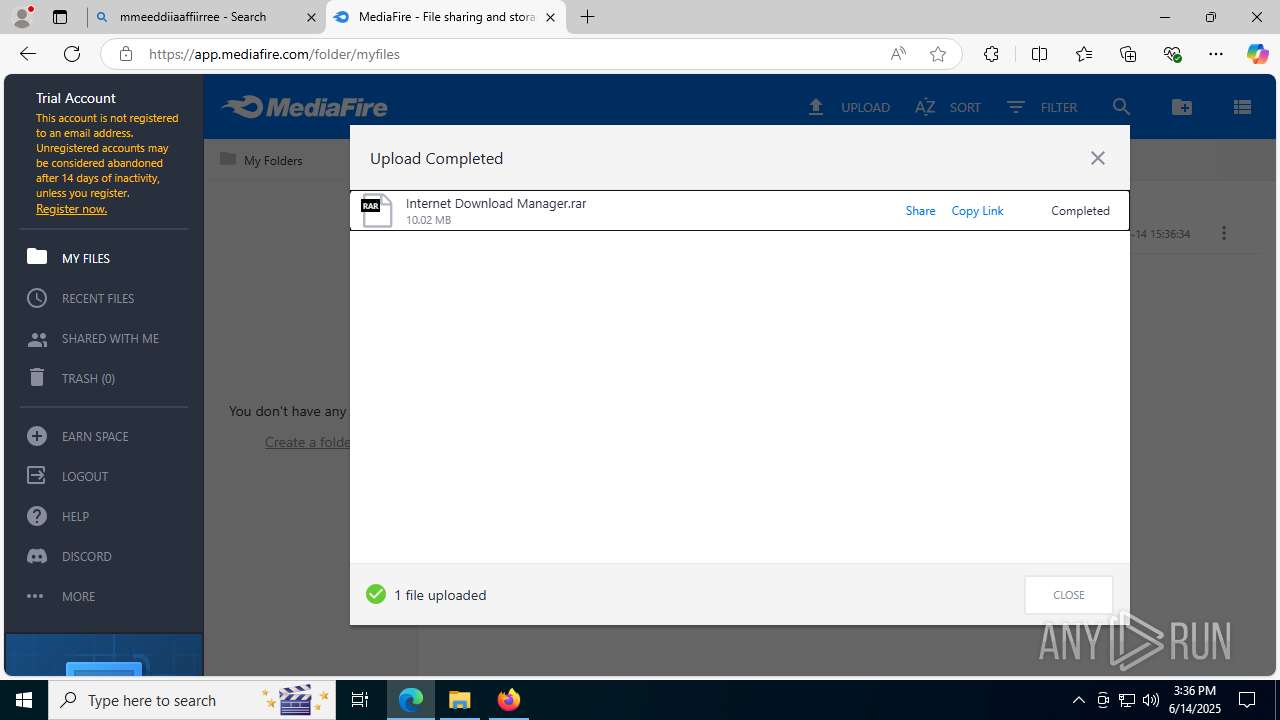Viewport: 1280px width, 720px height.
Task: Click the Register now link
Action: 71,209
